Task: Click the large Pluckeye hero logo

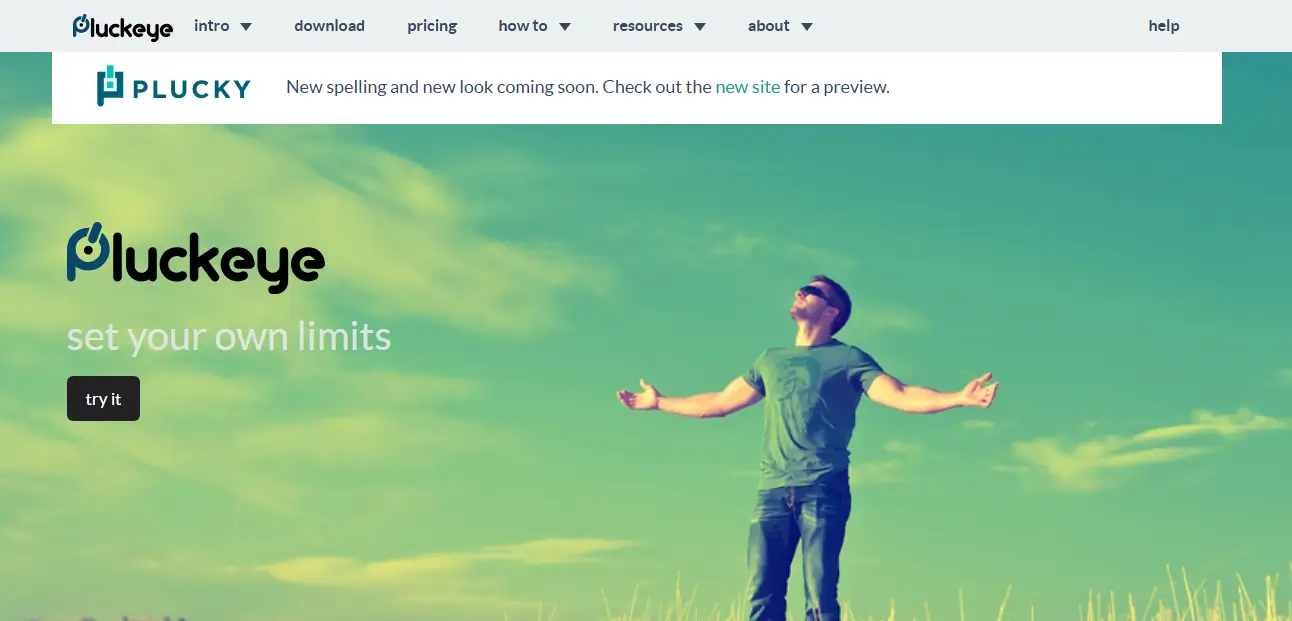Action: tap(196, 258)
